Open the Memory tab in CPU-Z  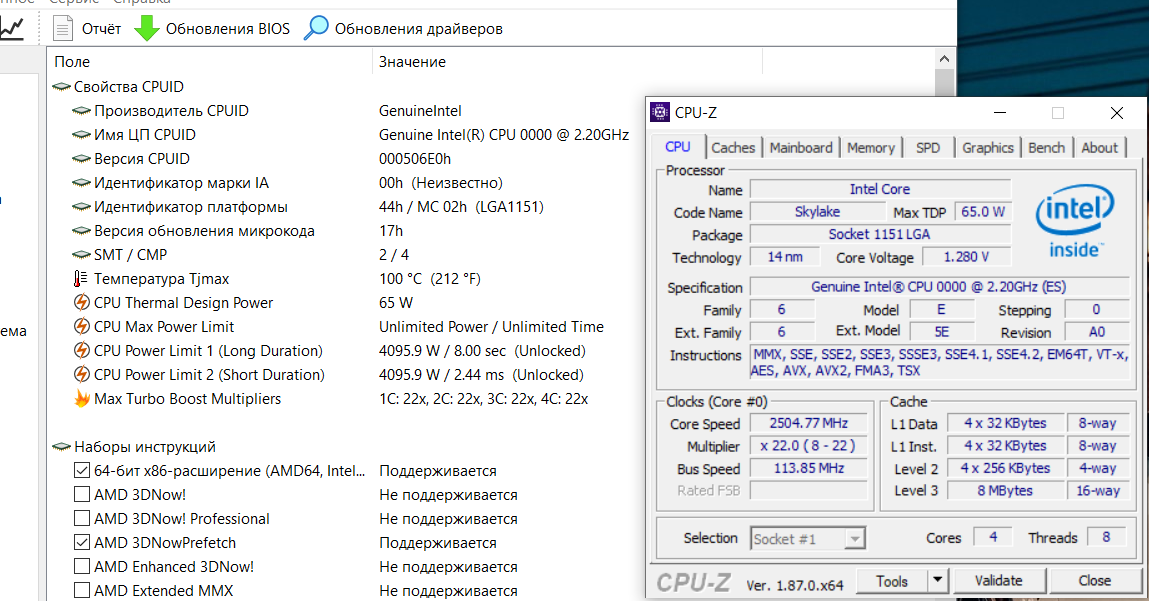(870, 148)
